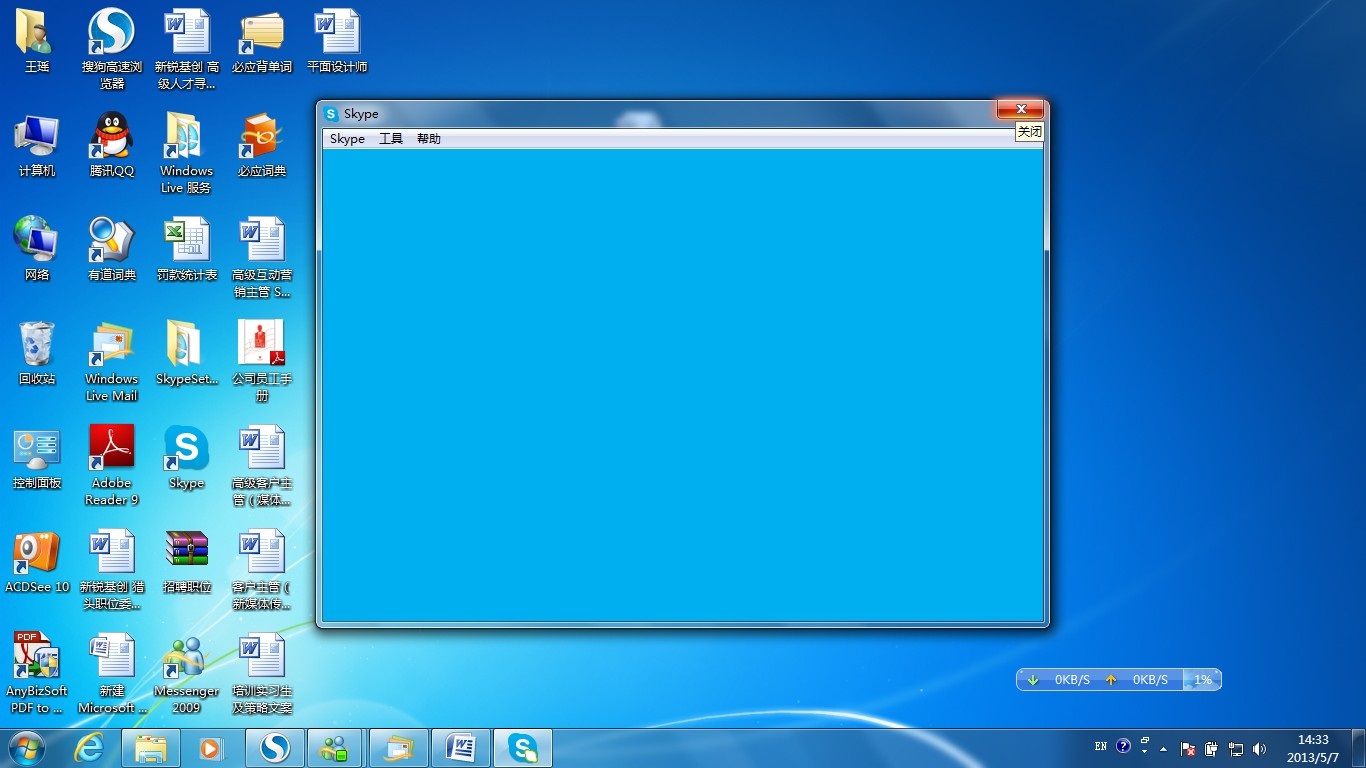Select the Messenger 2009 desktop shortcut

(187, 673)
